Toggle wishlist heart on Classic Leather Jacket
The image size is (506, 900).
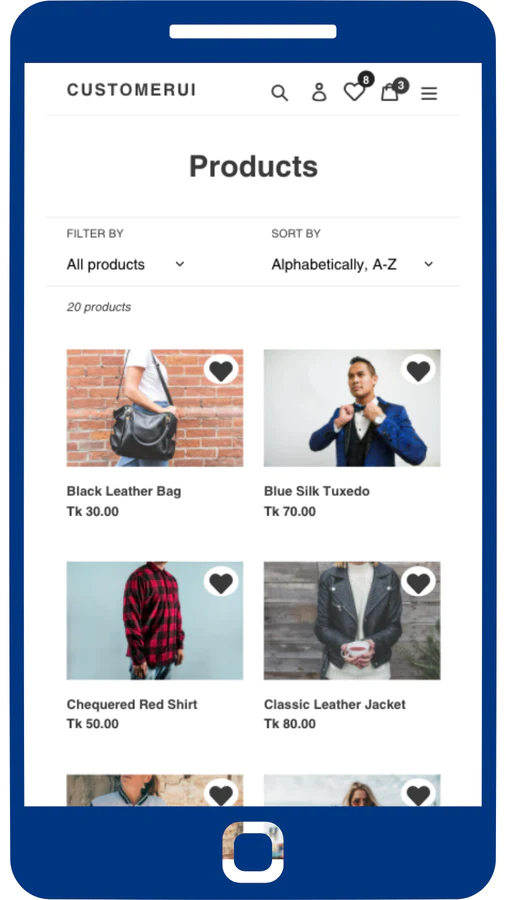pos(418,583)
